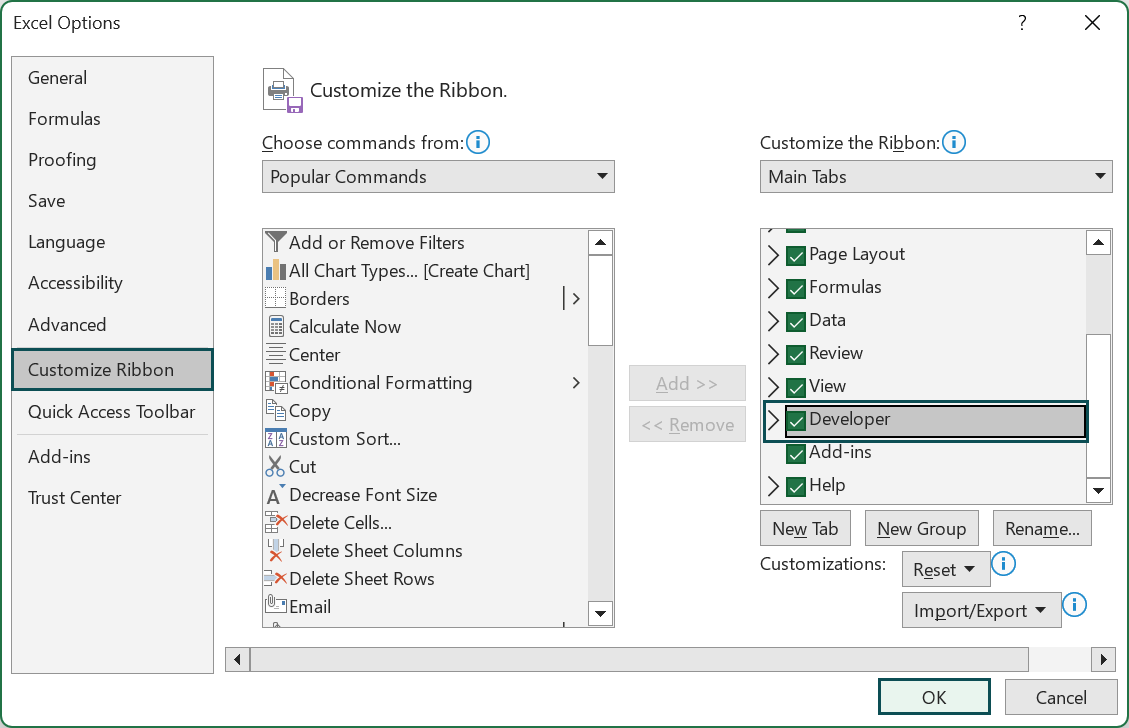Click the Delete Sheet Columns icon
The width and height of the screenshot is (1129, 728).
click(x=275, y=551)
